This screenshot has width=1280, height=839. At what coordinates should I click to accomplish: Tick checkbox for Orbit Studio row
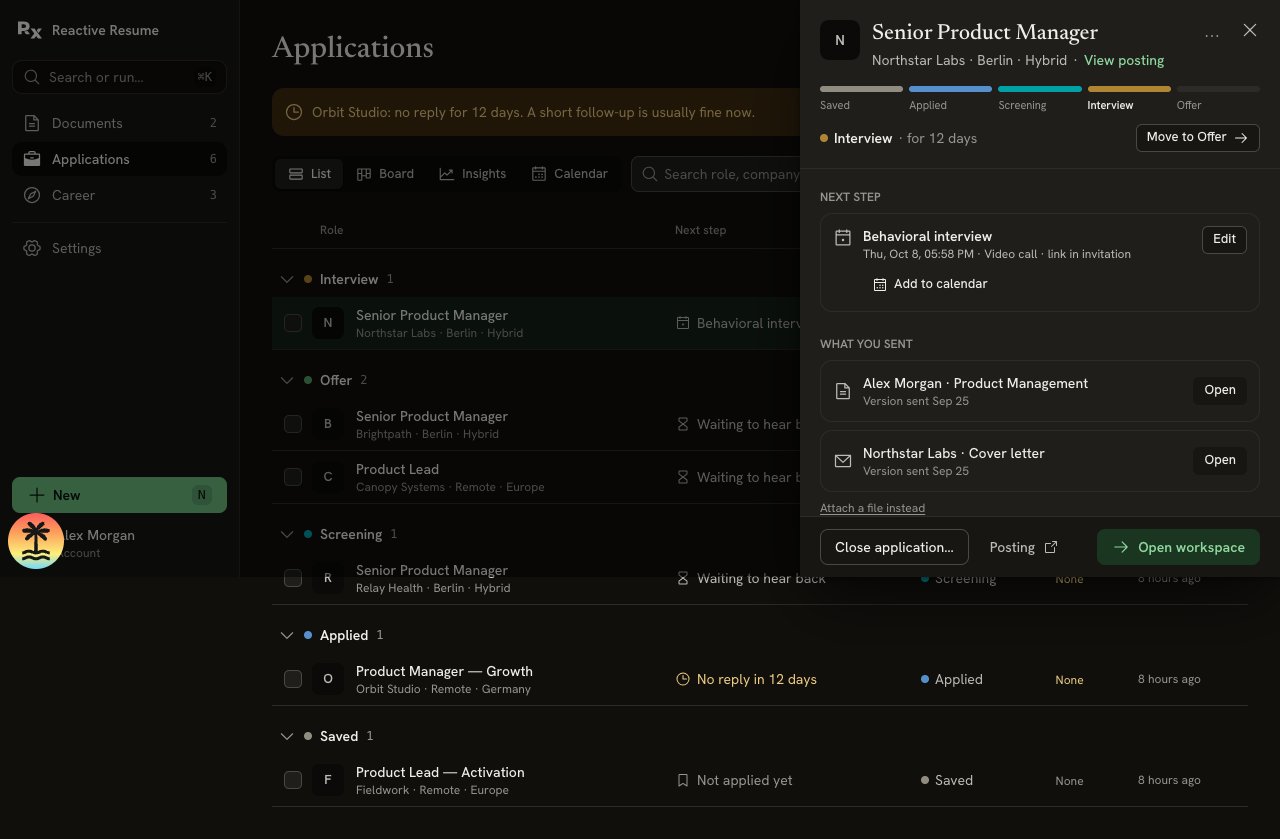tap(293, 679)
